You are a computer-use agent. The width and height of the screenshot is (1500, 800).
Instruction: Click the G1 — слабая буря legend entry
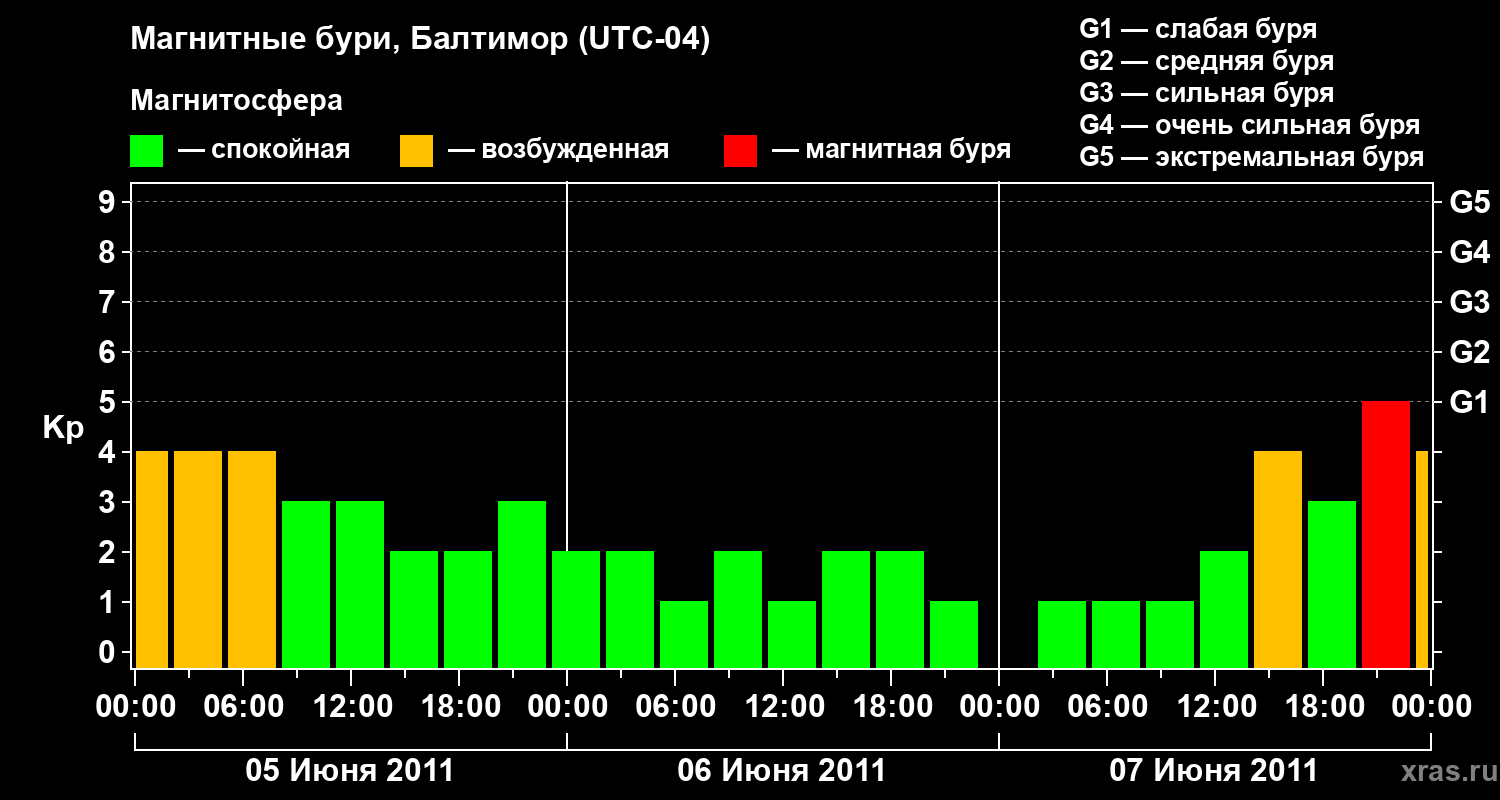tap(1198, 29)
